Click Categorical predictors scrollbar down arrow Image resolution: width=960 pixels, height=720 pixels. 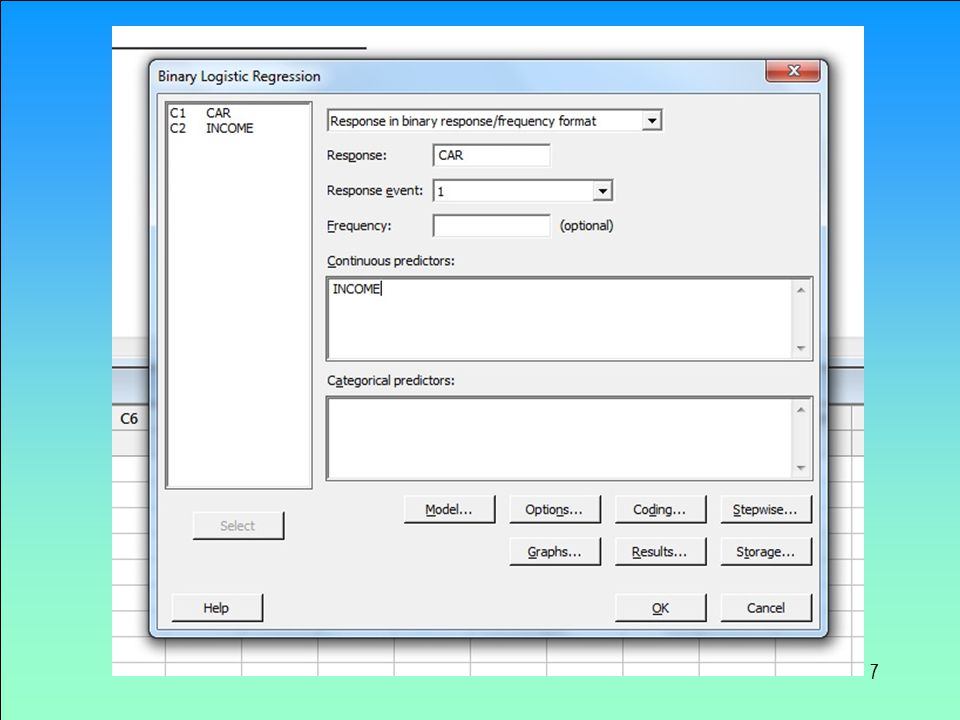point(801,468)
